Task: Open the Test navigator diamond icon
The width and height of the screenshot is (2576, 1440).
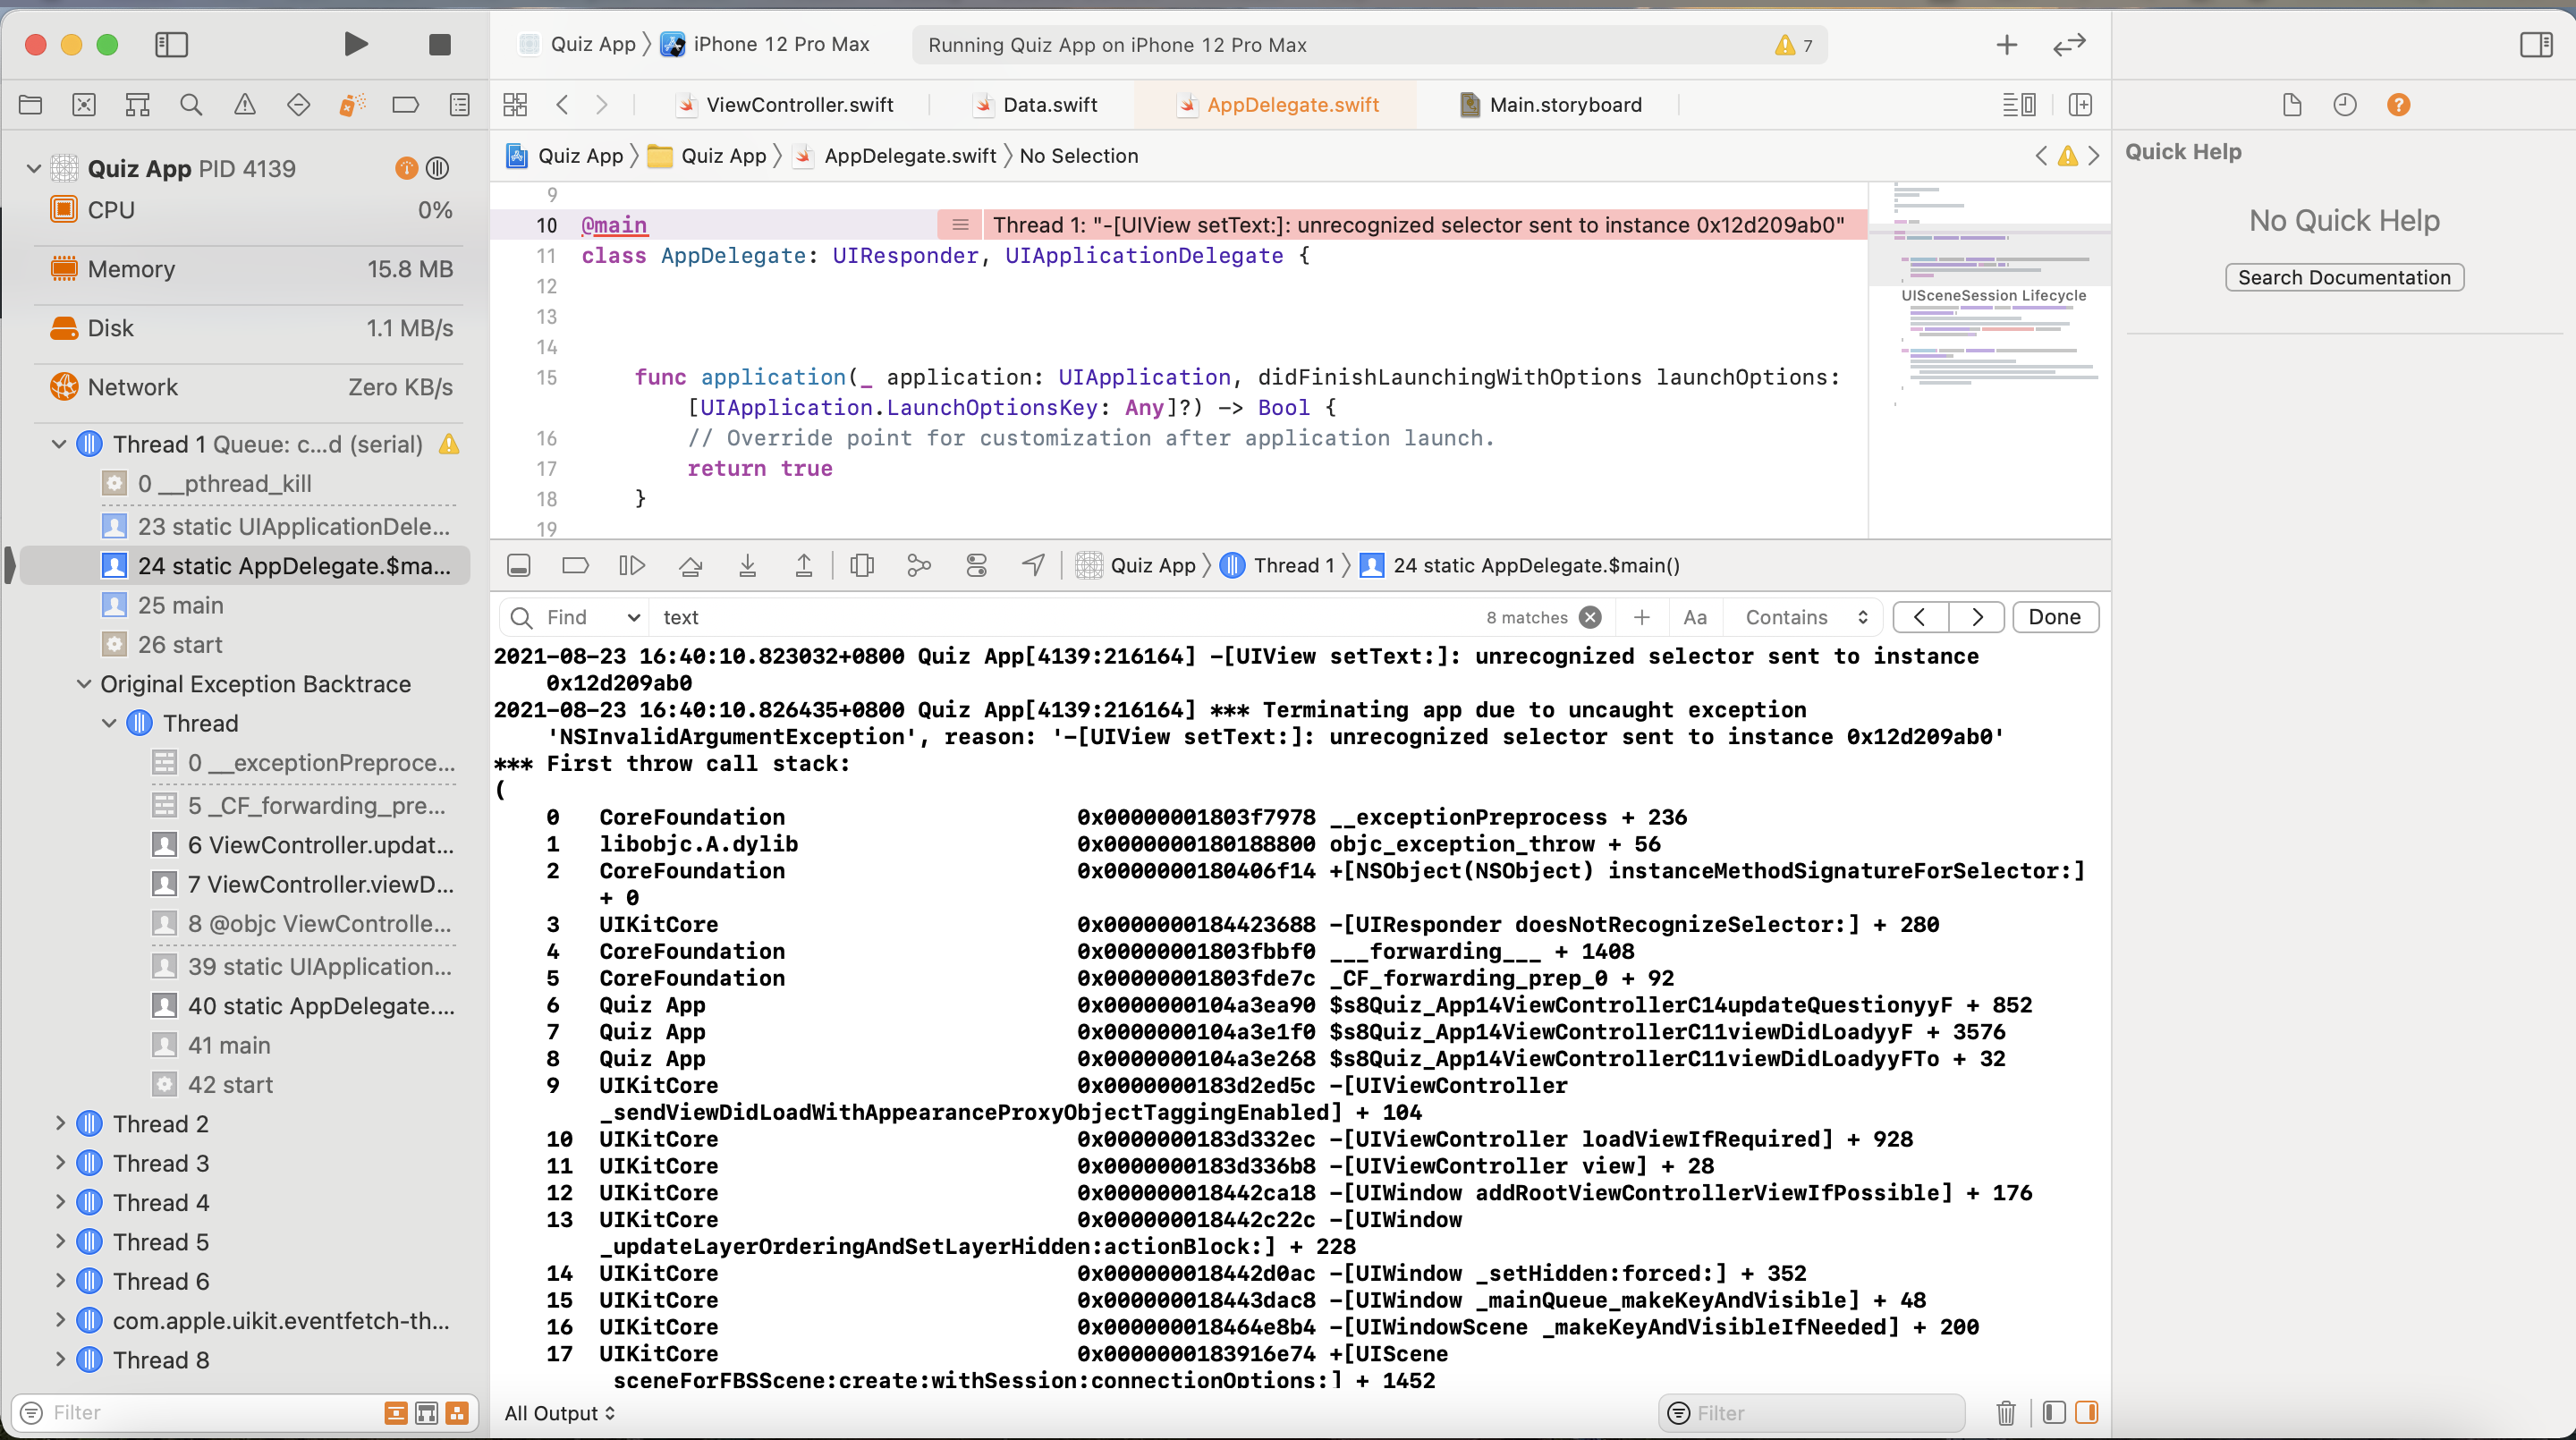Action: [x=298, y=104]
